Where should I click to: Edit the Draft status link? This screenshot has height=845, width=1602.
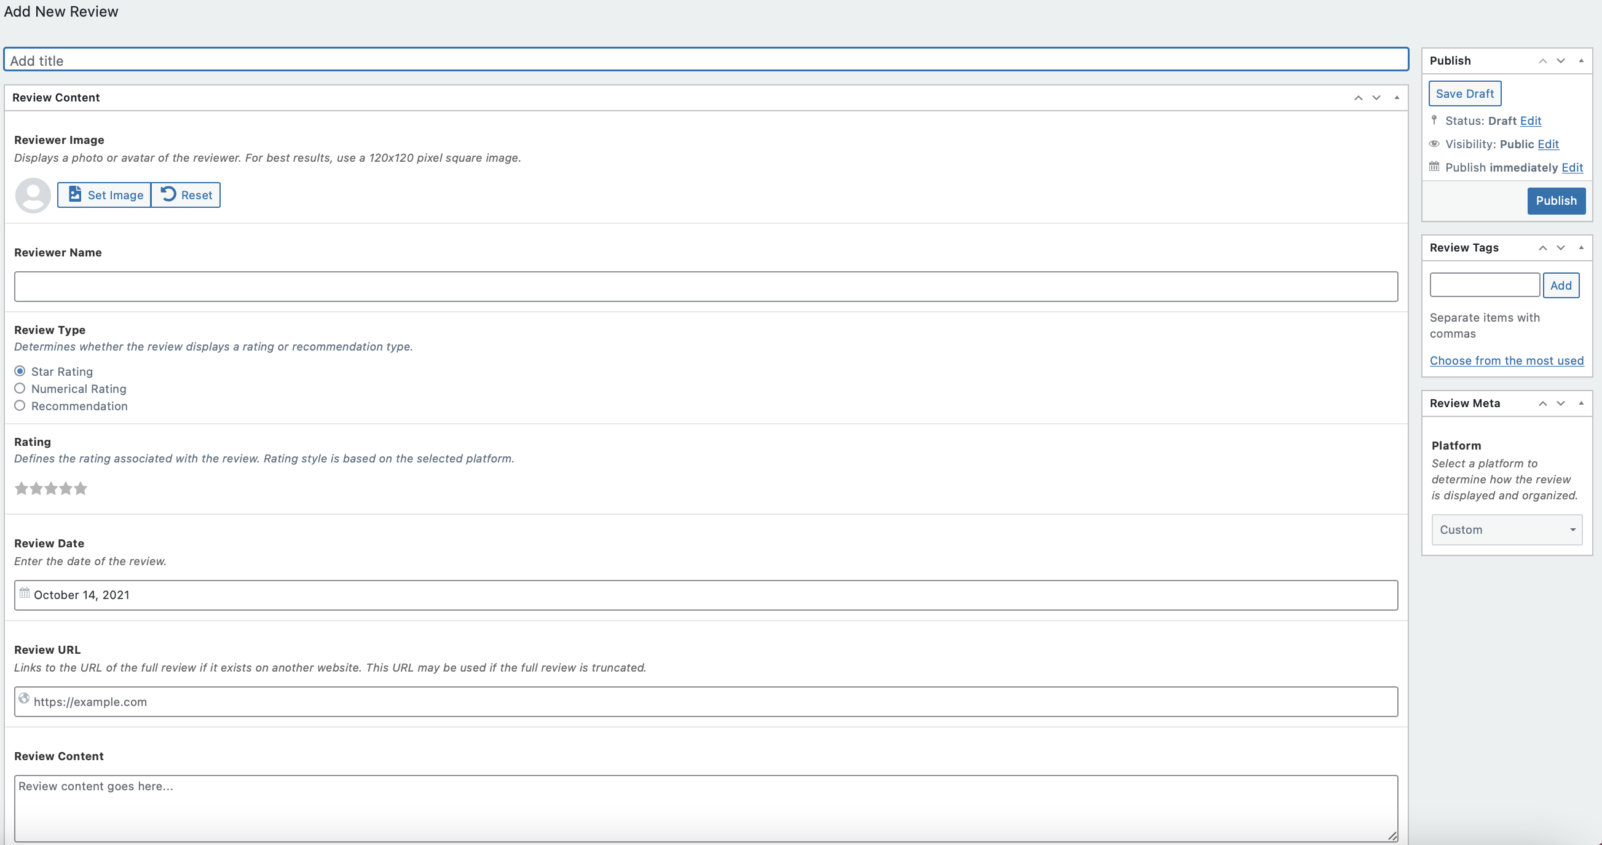tap(1530, 121)
